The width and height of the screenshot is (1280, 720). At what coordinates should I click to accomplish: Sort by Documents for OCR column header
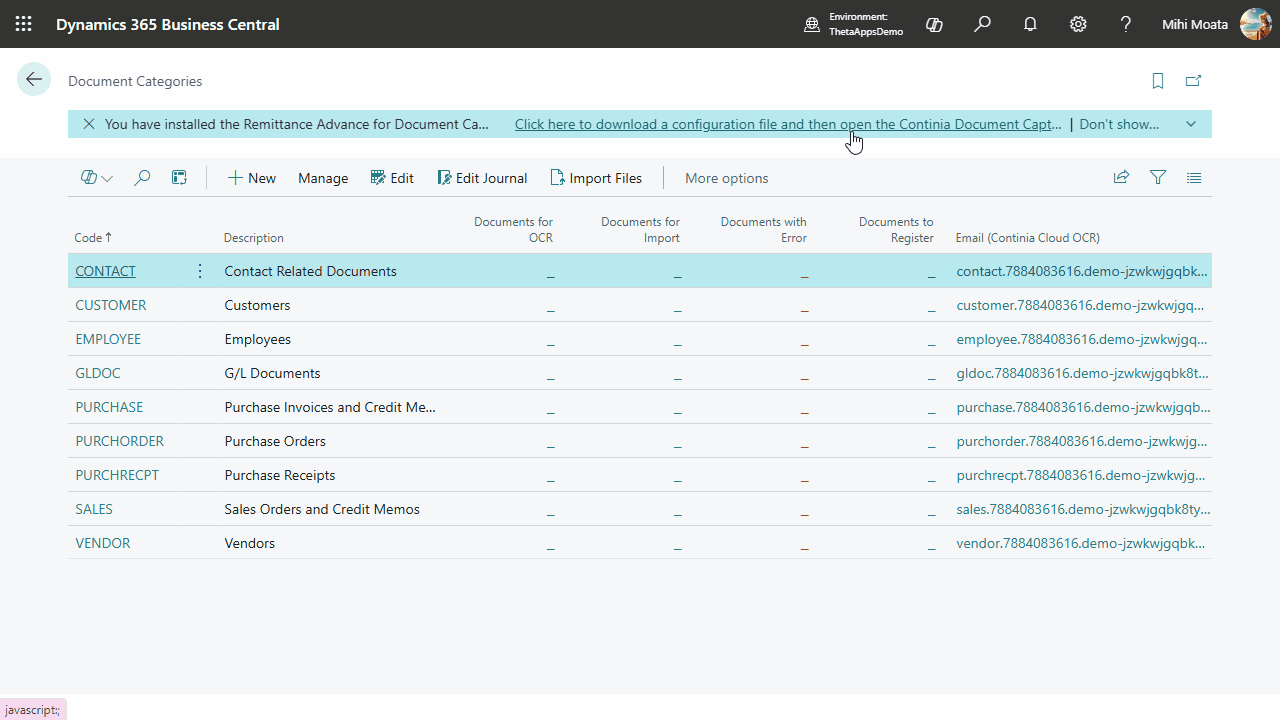click(513, 230)
